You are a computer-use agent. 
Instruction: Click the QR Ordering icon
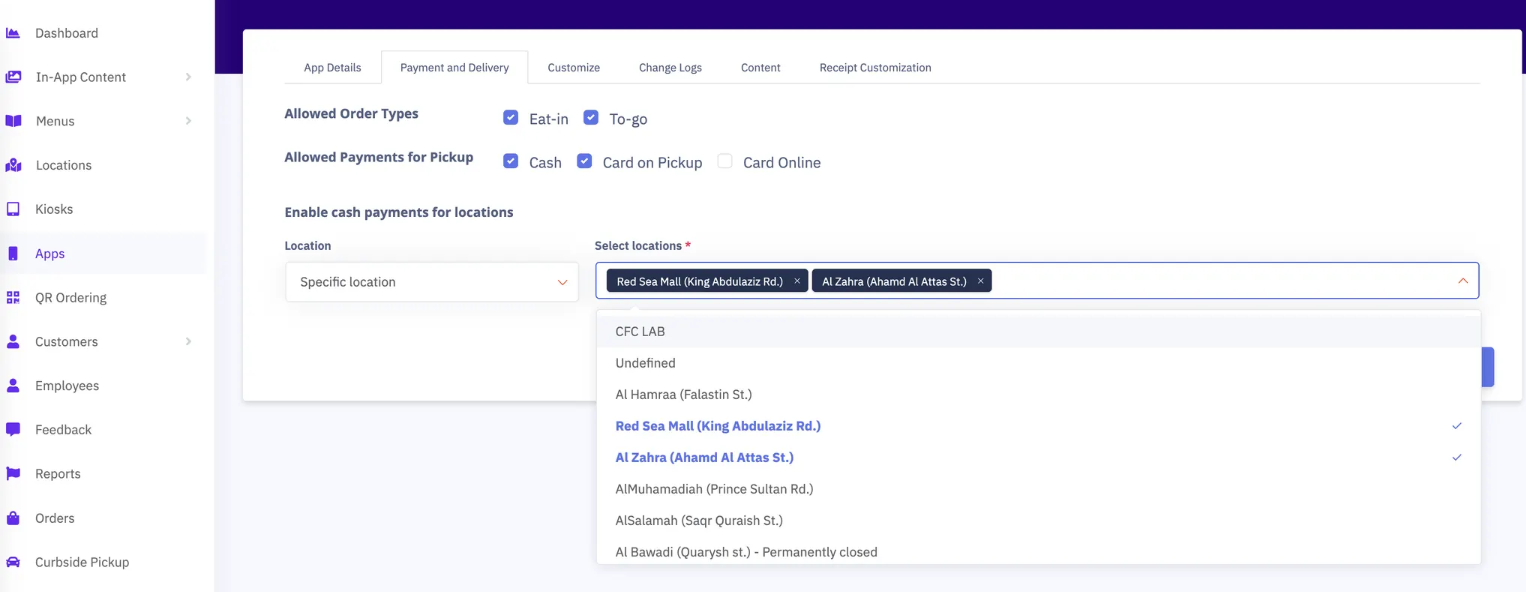click(x=13, y=297)
